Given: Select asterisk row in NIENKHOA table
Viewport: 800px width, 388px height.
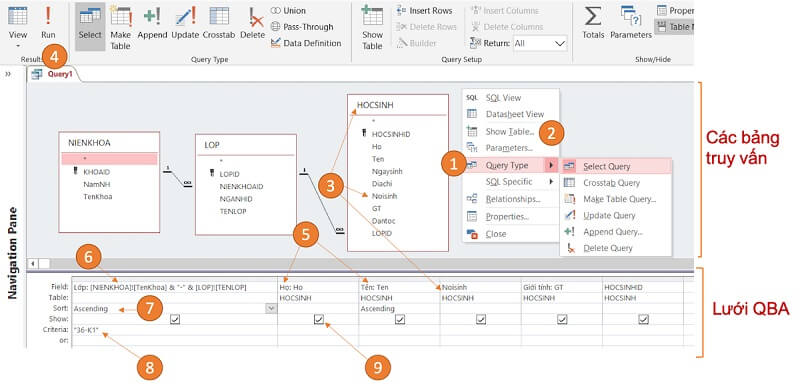Looking at the screenshot, I should coord(109,159).
